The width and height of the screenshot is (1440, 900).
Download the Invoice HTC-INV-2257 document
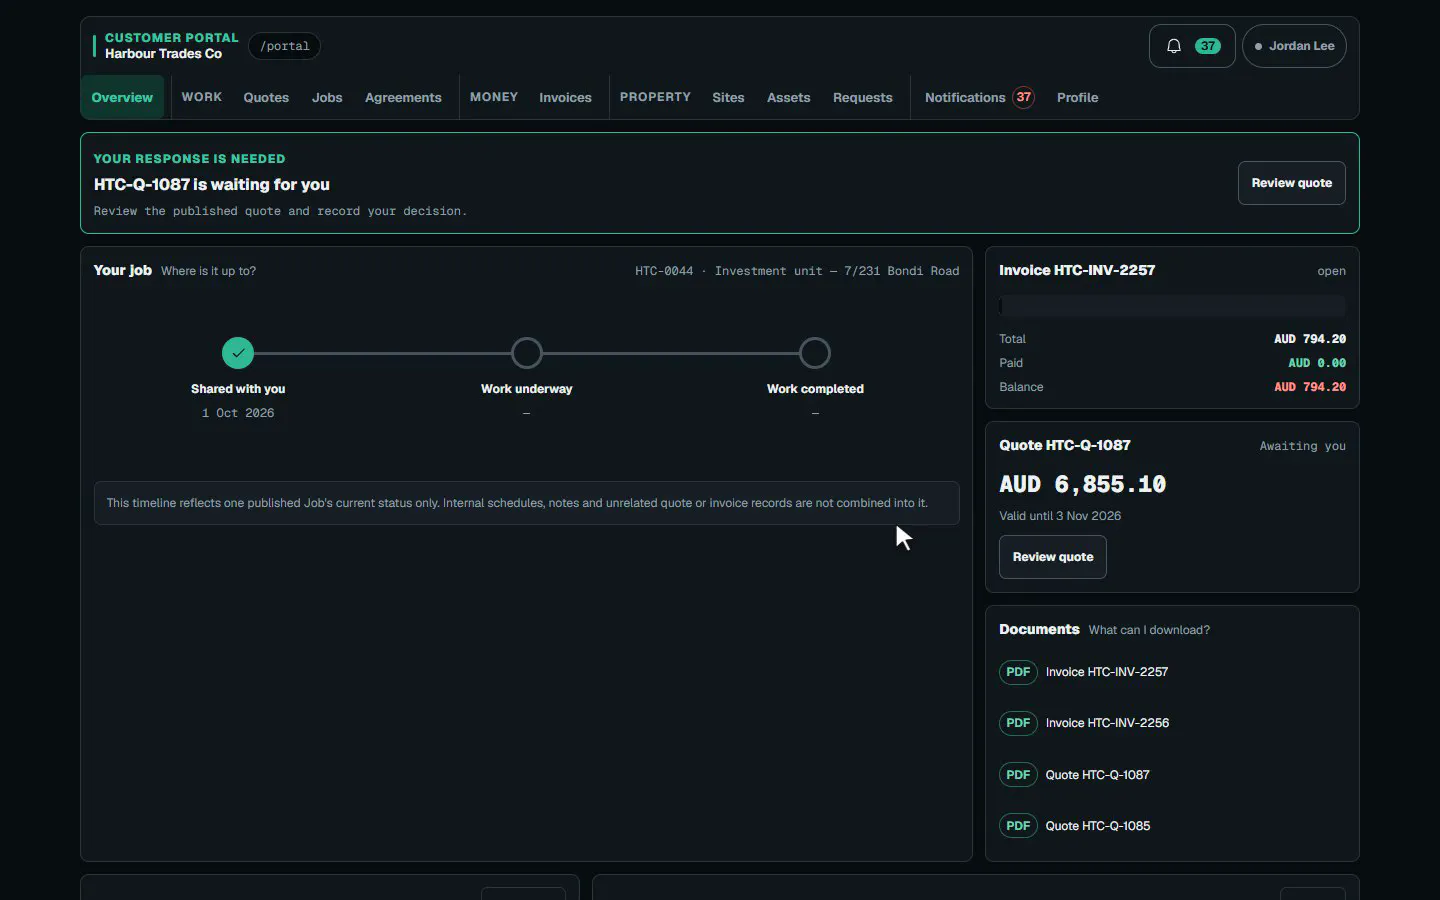[1107, 672]
